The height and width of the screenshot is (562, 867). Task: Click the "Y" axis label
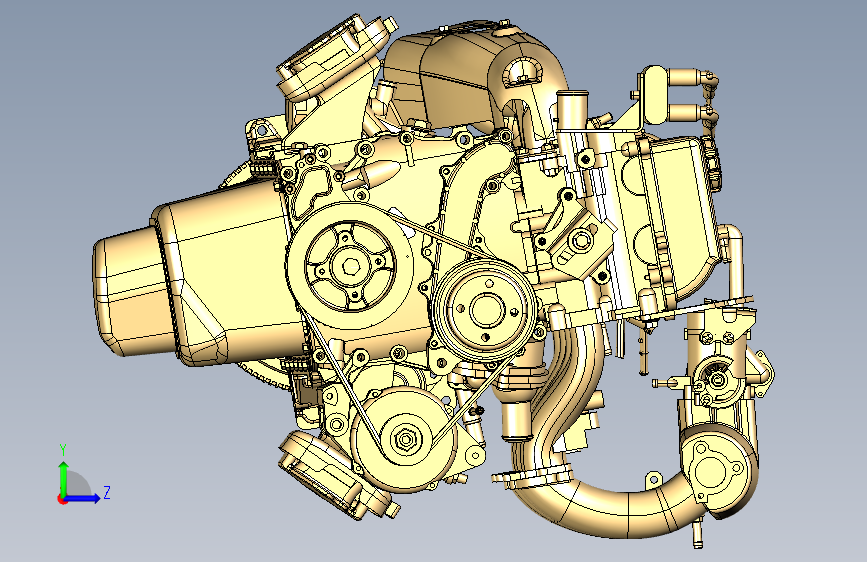tap(63, 450)
